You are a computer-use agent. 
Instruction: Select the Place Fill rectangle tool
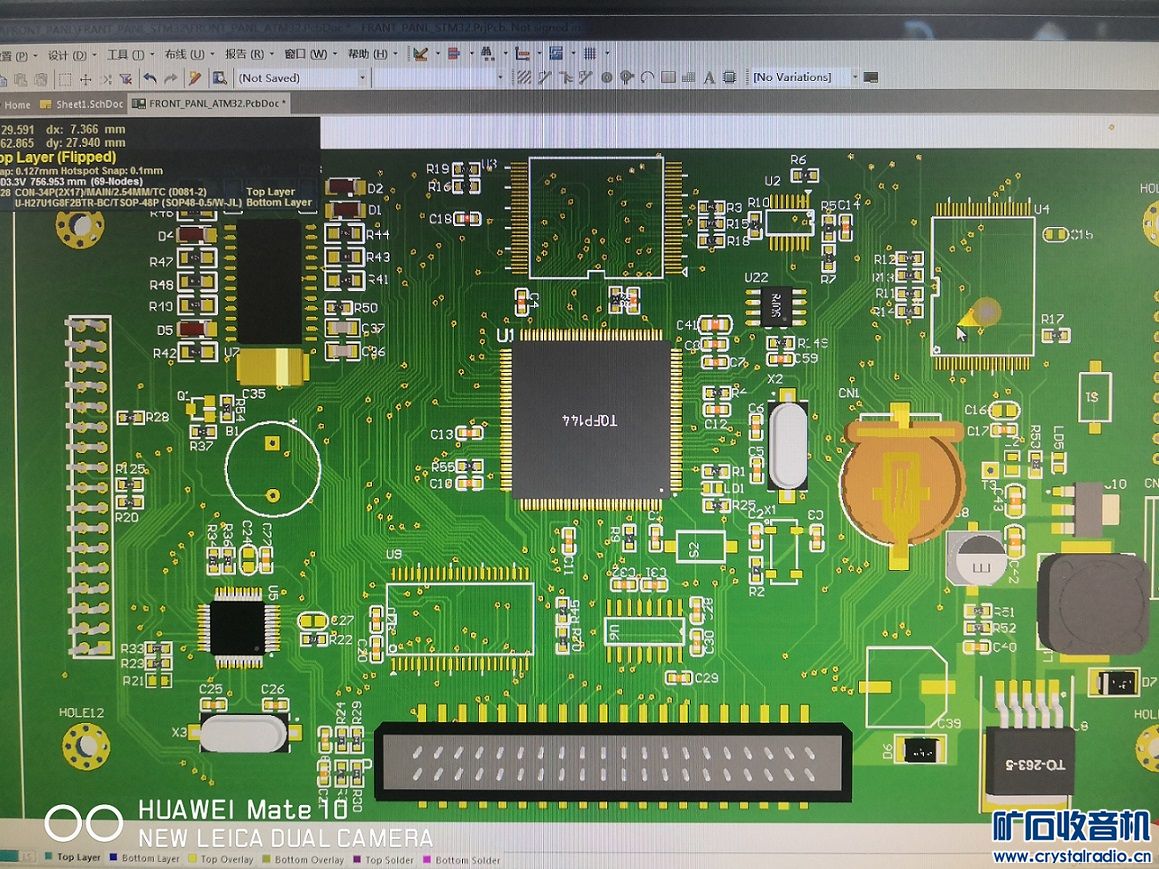coord(668,77)
